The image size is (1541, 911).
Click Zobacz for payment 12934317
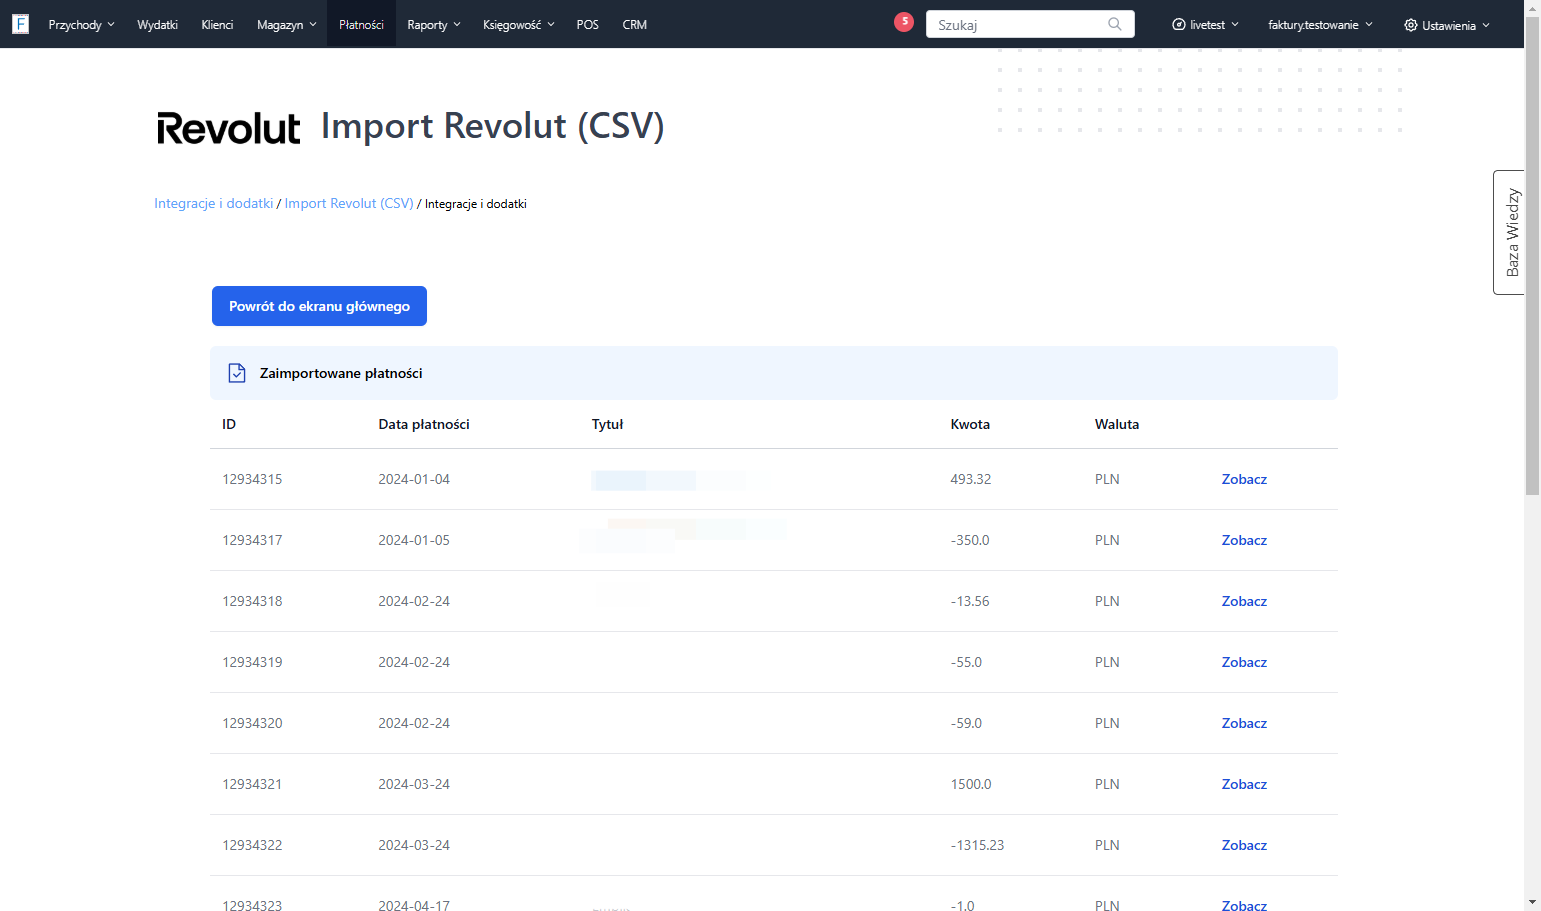[1244, 540]
